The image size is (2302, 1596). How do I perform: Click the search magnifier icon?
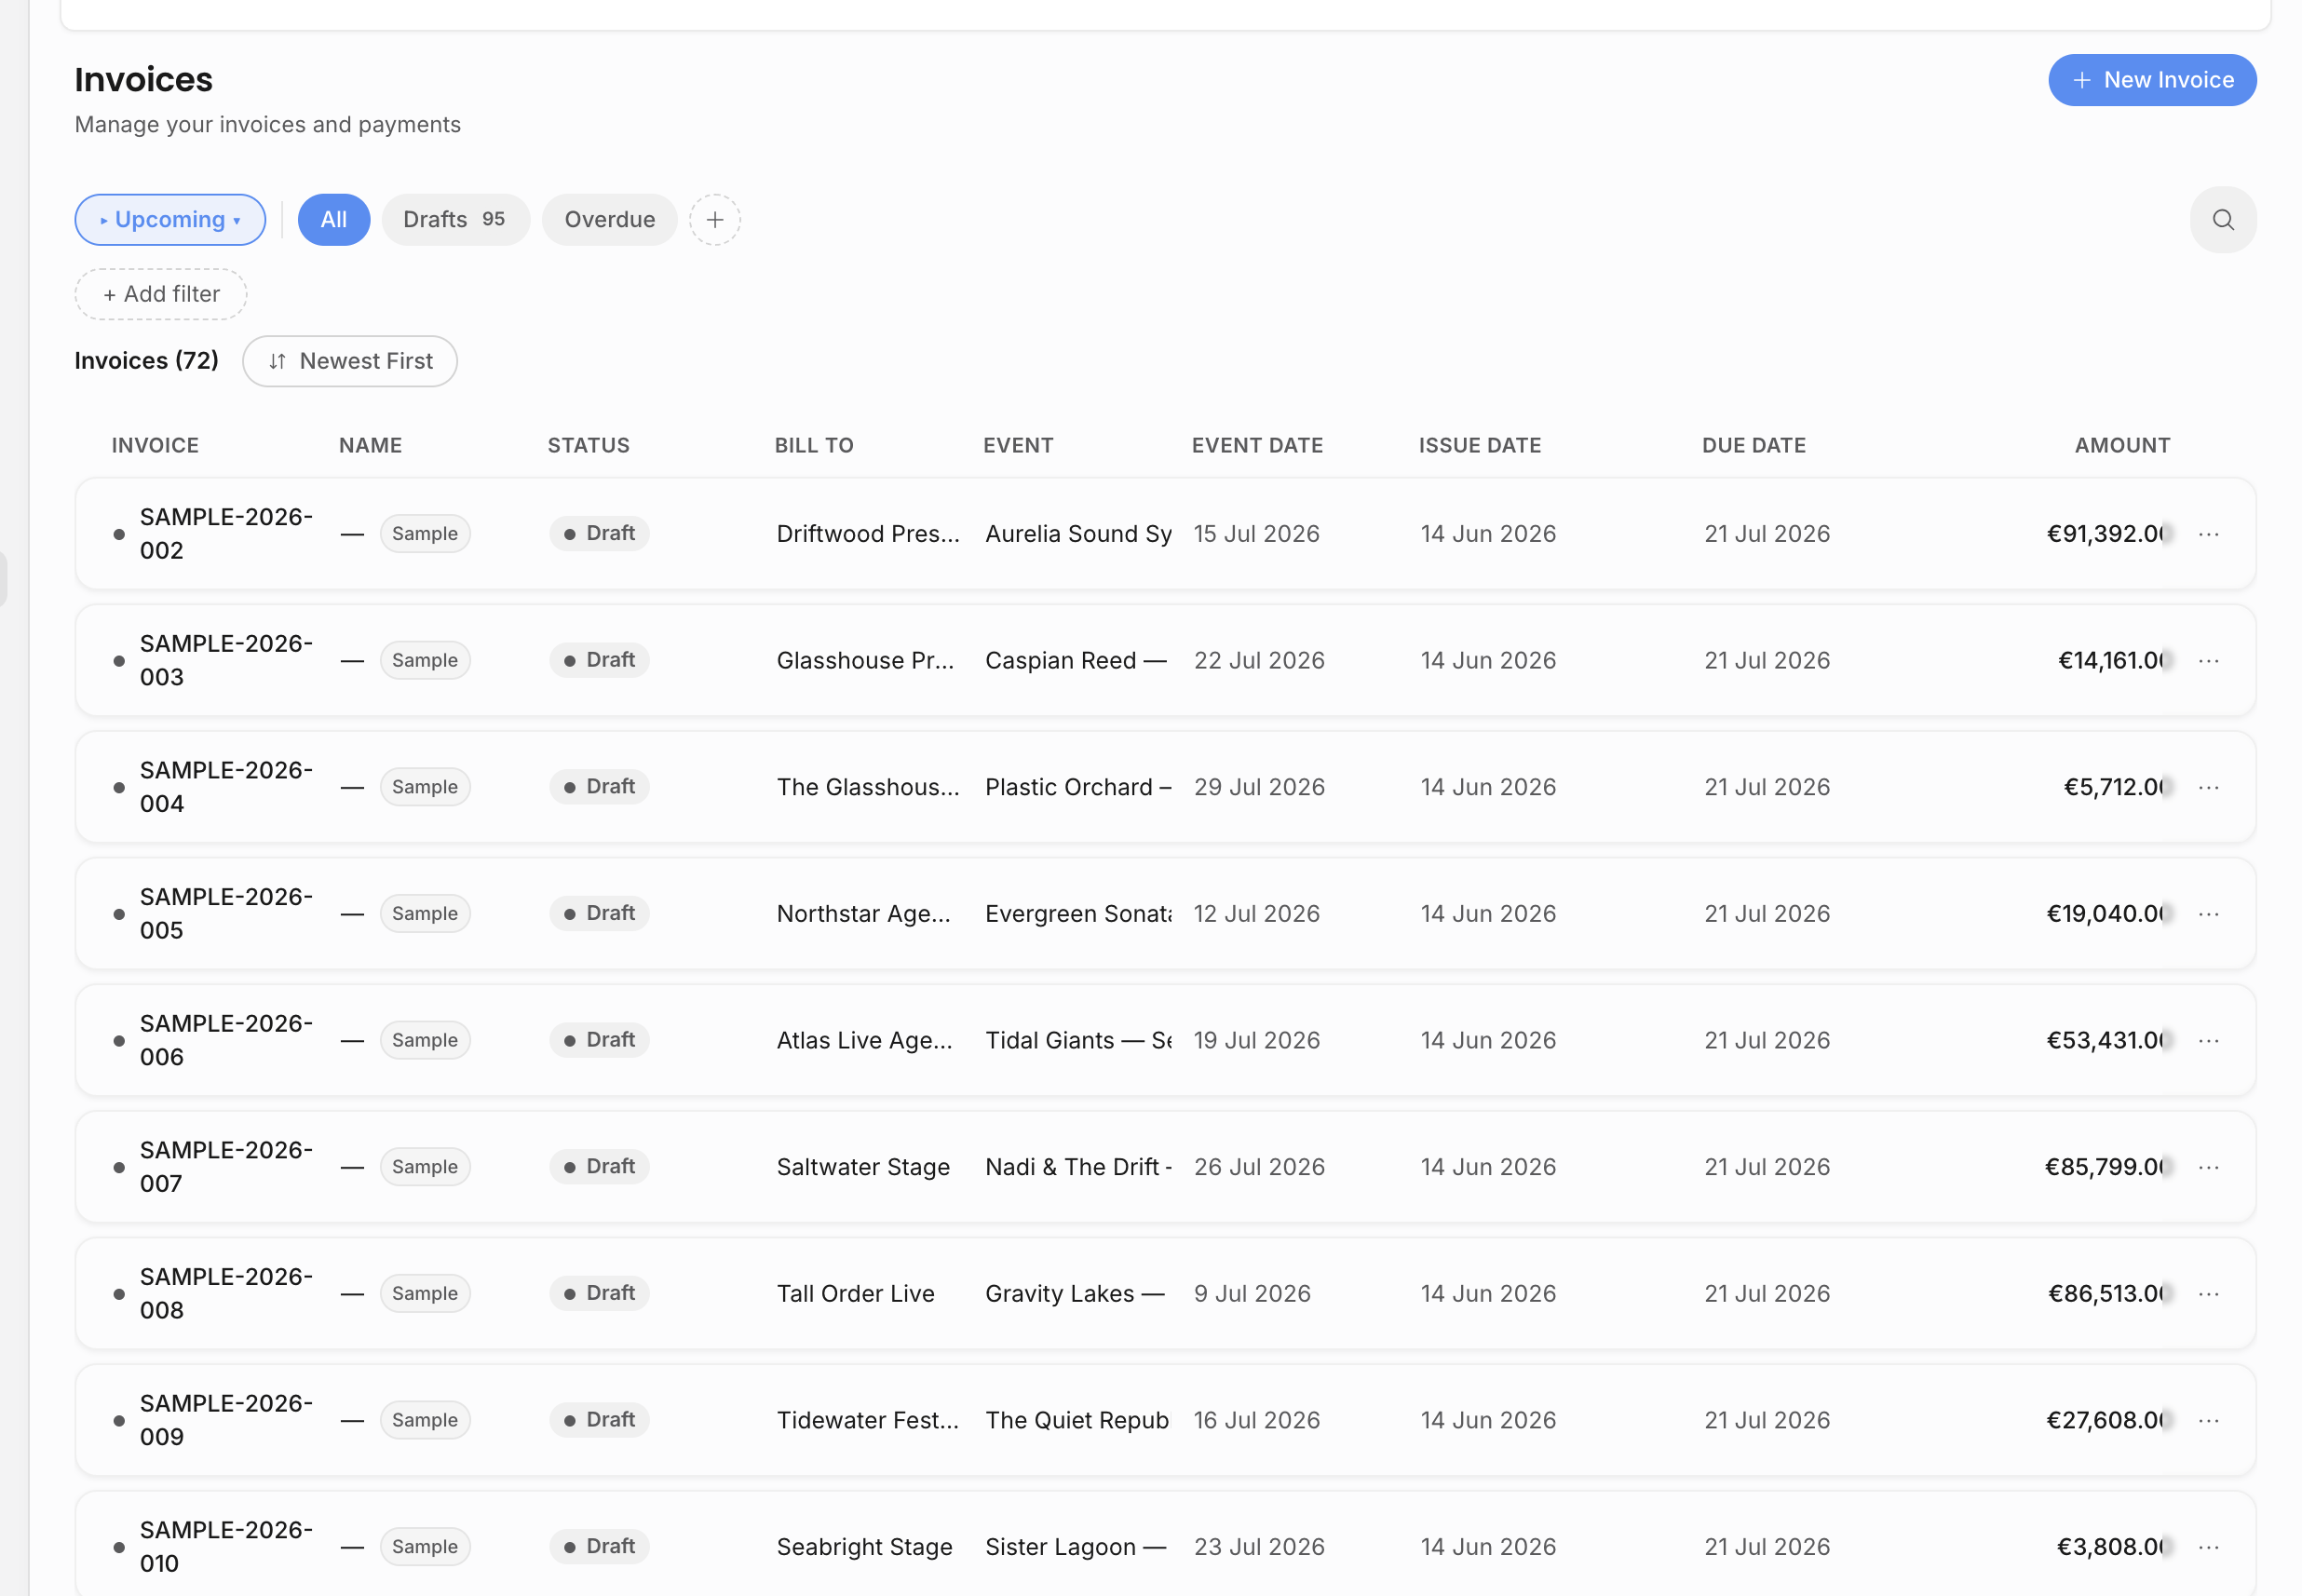(x=2222, y=220)
